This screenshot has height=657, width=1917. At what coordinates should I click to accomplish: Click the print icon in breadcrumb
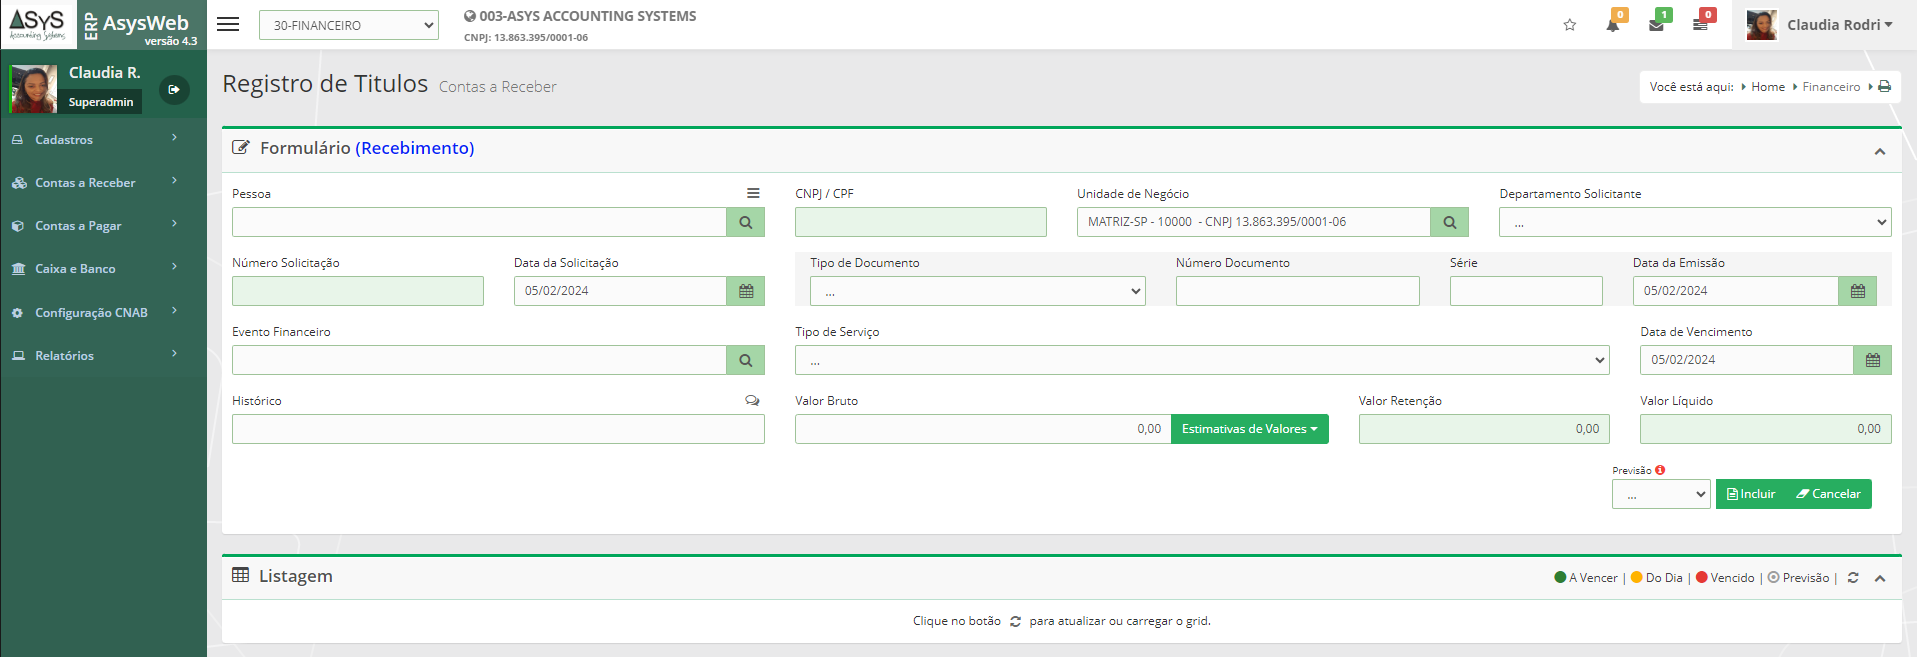1884,87
